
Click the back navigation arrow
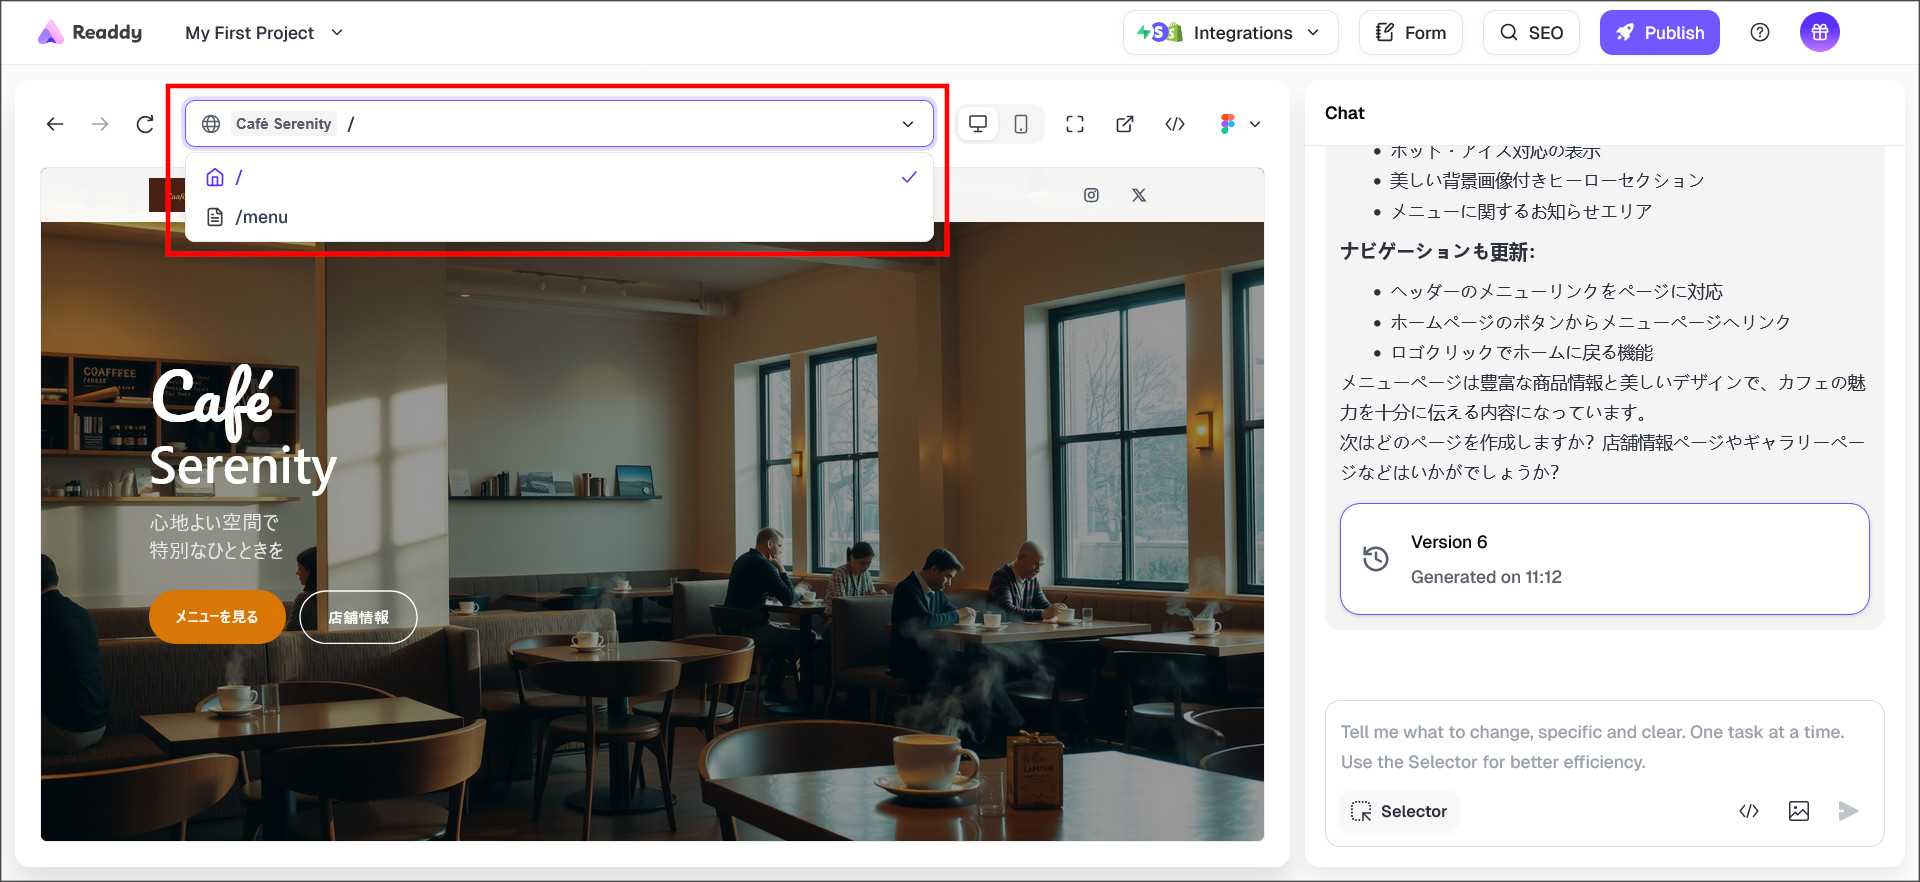pyautogui.click(x=55, y=124)
